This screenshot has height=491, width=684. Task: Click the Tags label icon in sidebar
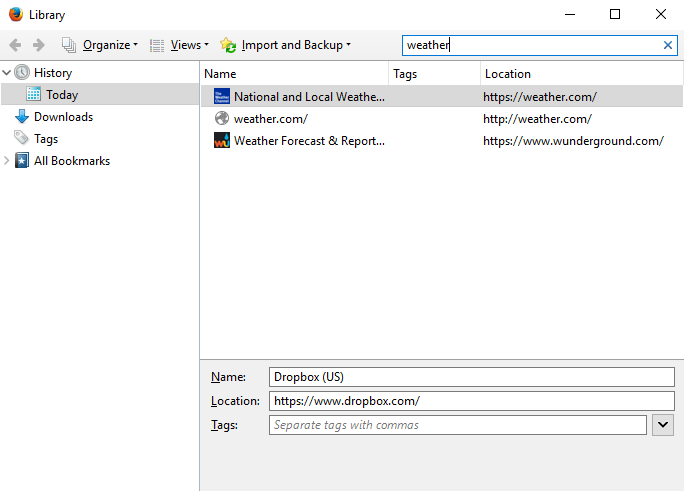(x=21, y=138)
